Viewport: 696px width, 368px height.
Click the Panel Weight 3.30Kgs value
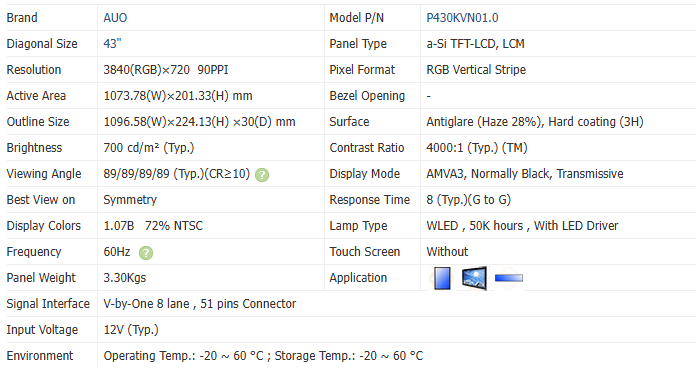point(125,278)
